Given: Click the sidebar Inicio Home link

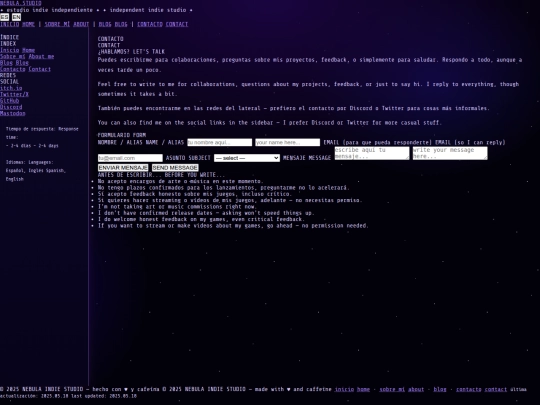Looking at the screenshot, I should click(x=18, y=50).
